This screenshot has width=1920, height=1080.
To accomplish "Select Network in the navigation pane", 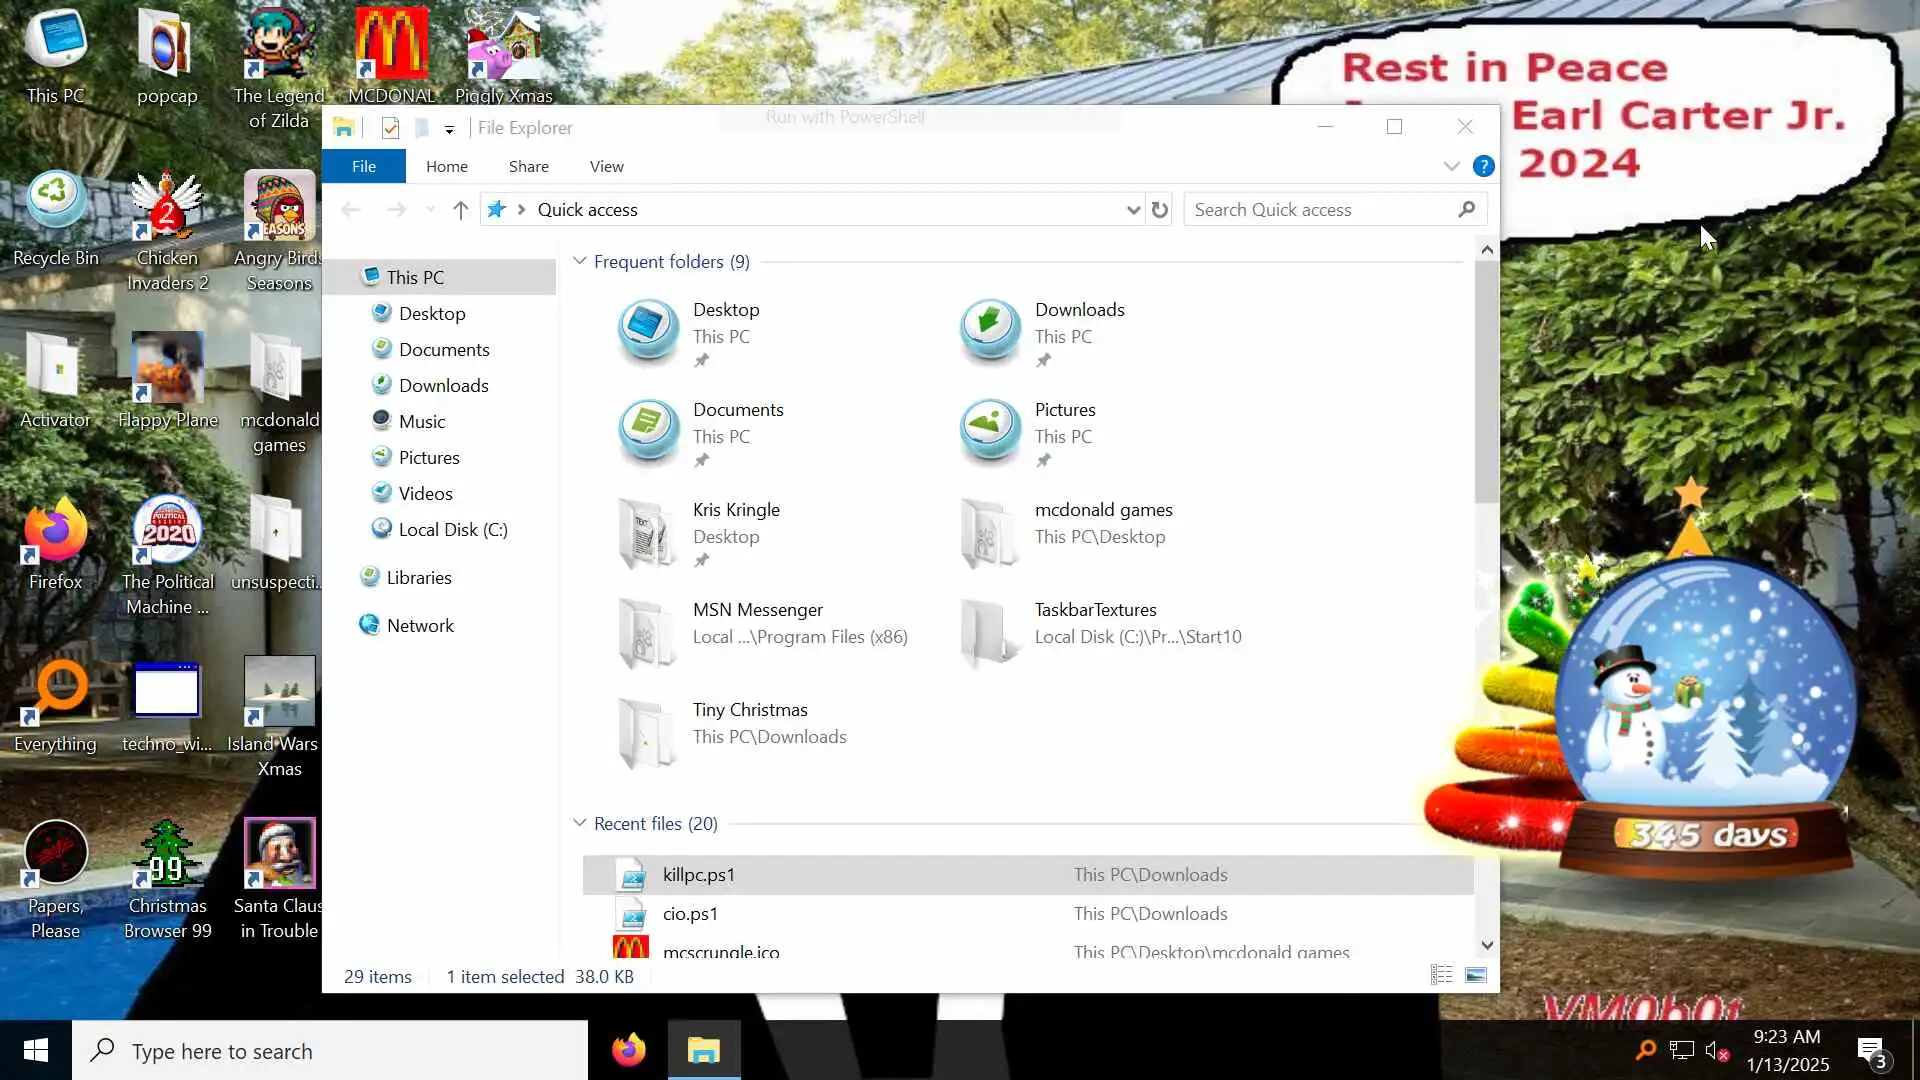I will coord(420,626).
